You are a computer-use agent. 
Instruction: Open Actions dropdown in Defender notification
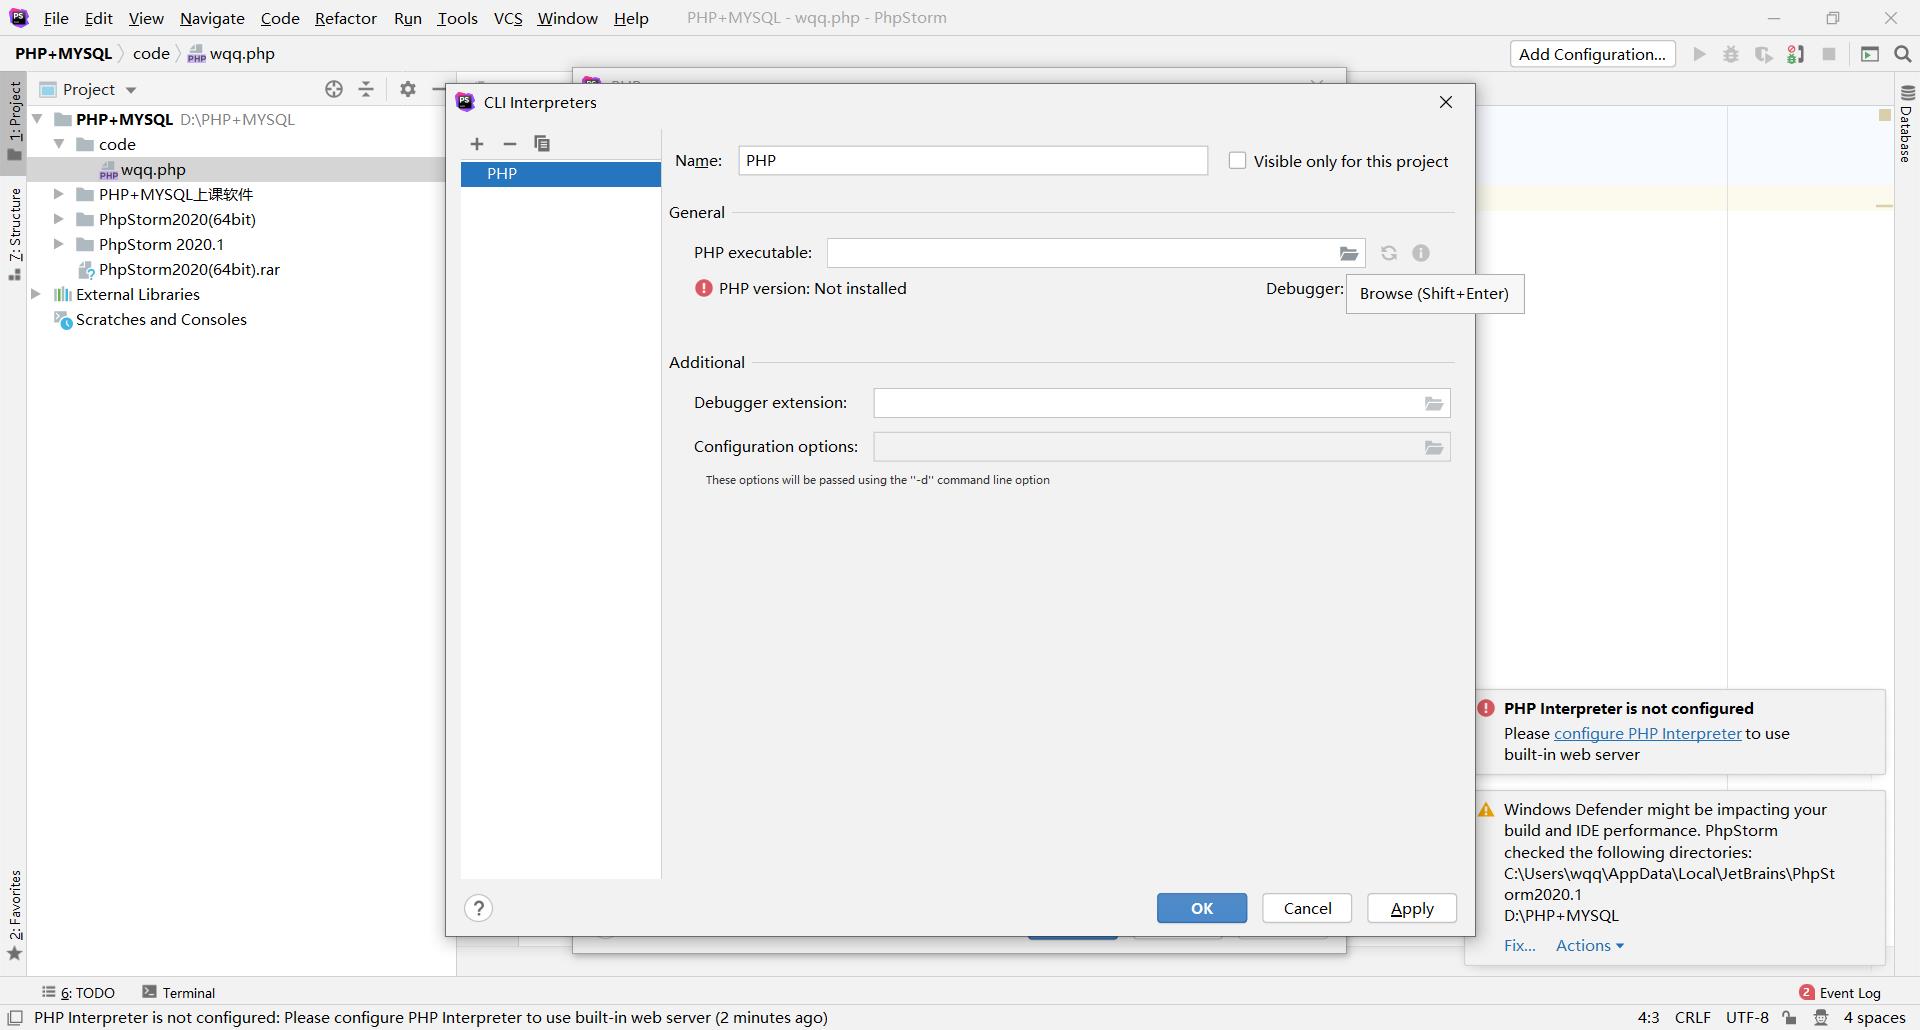pos(1590,945)
